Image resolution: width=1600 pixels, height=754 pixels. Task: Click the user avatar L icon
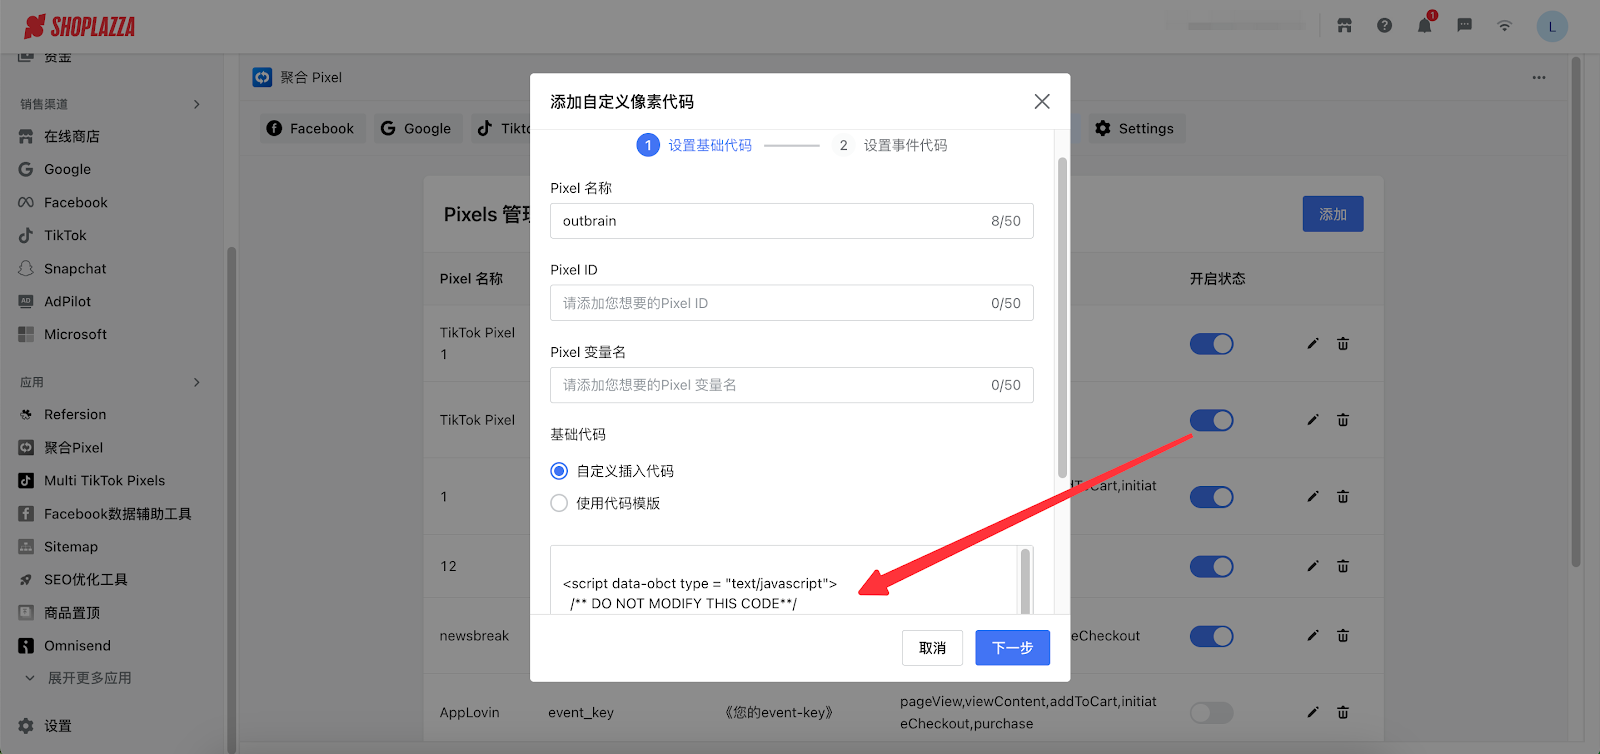pyautogui.click(x=1551, y=27)
